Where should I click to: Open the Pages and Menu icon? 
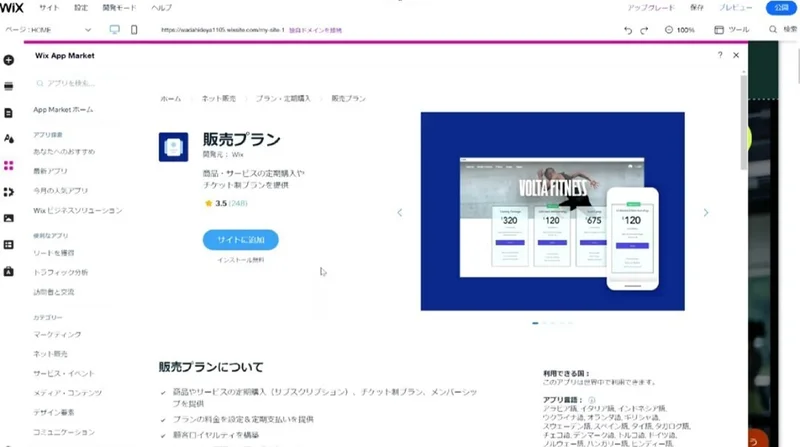(x=9, y=113)
